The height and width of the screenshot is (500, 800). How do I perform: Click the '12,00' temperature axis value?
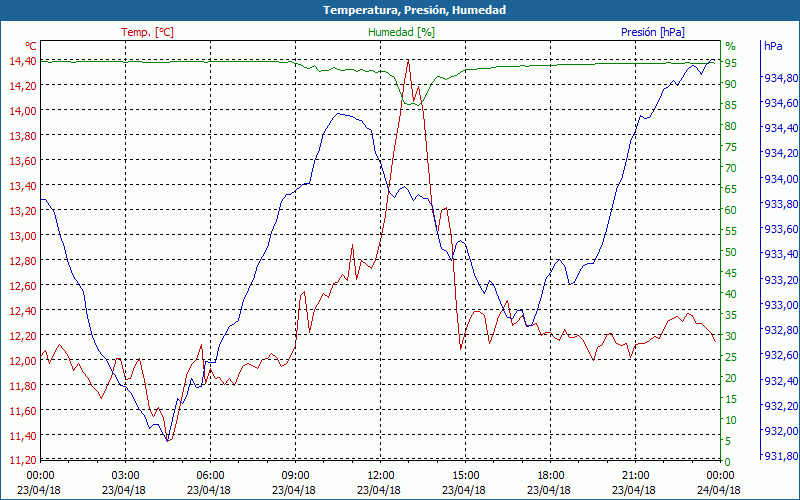coord(22,361)
